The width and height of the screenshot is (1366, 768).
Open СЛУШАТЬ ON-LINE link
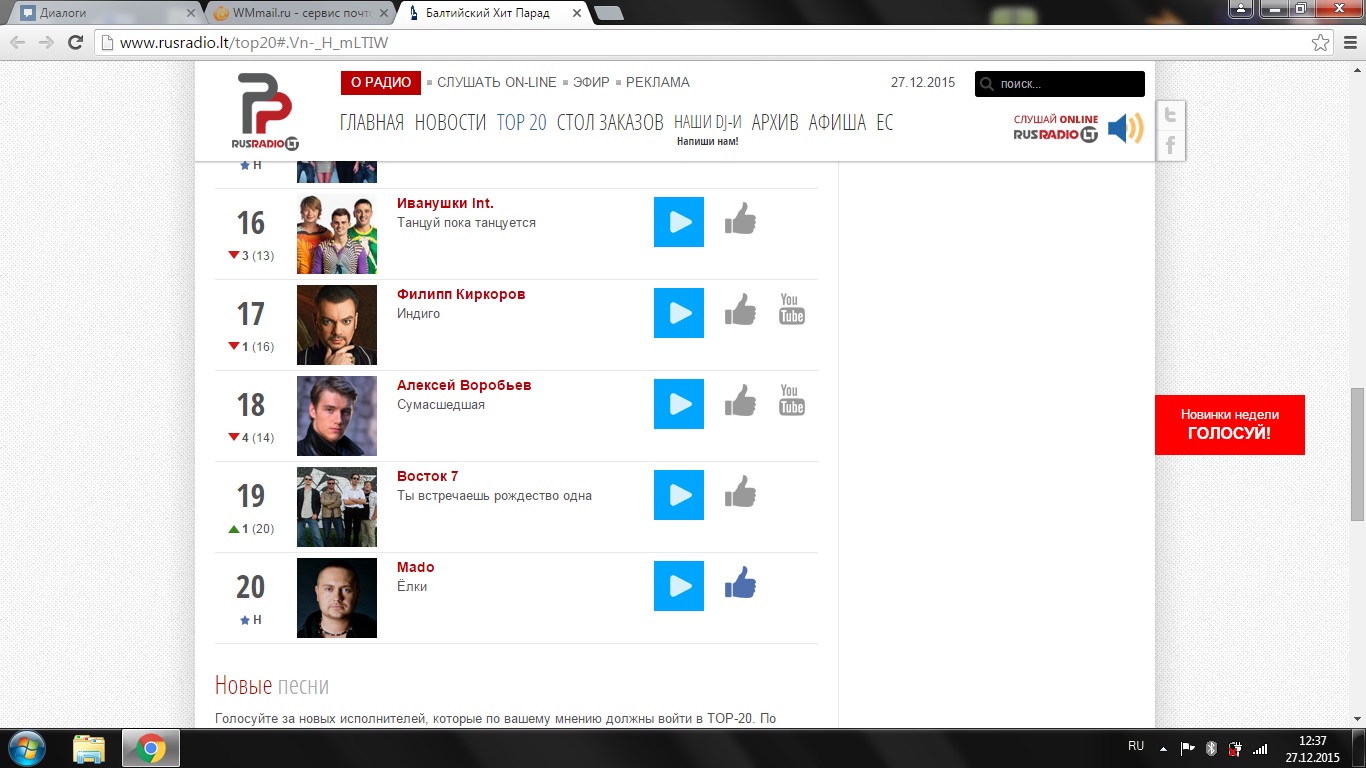click(496, 83)
